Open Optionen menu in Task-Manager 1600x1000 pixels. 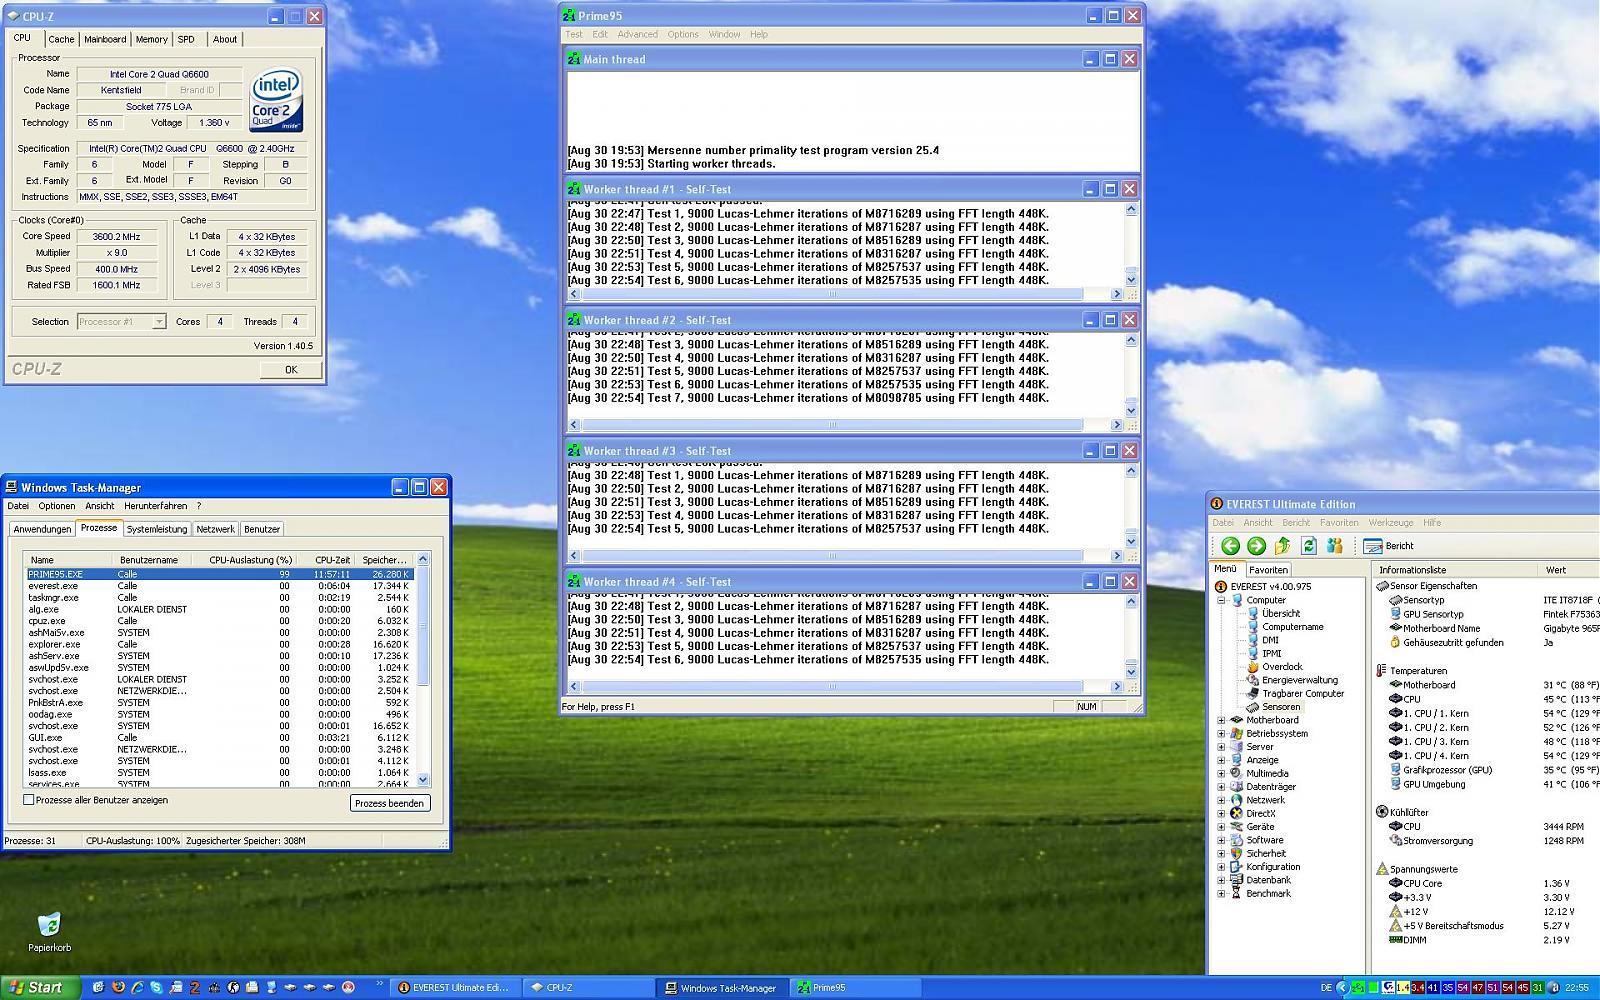pos(57,506)
